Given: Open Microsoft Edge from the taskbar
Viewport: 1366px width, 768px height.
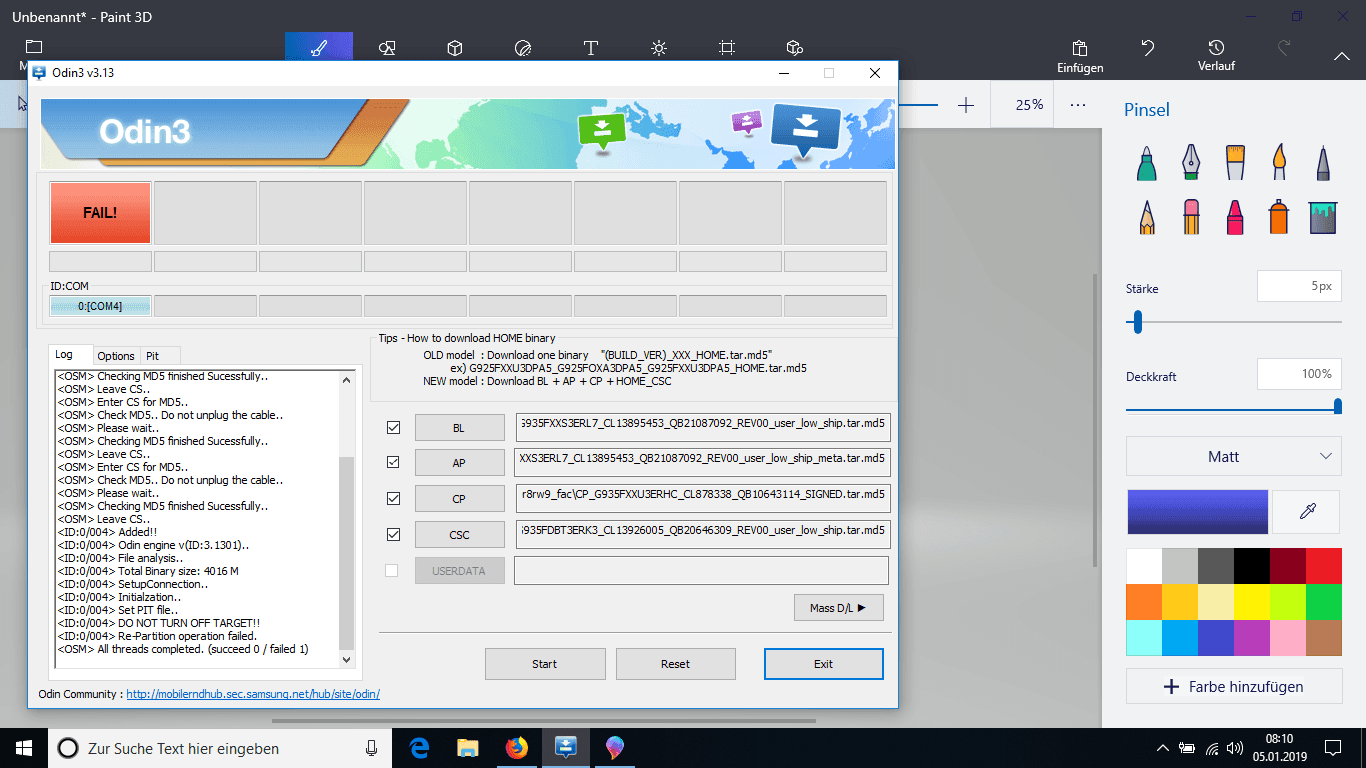Looking at the screenshot, I should [419, 747].
